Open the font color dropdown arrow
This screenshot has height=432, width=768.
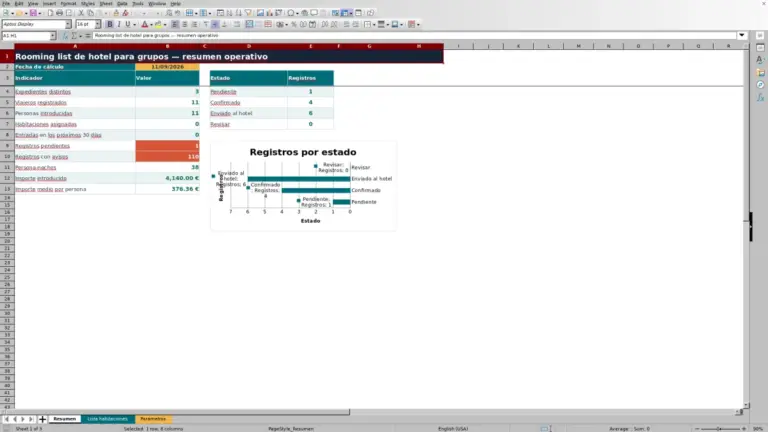151,24
